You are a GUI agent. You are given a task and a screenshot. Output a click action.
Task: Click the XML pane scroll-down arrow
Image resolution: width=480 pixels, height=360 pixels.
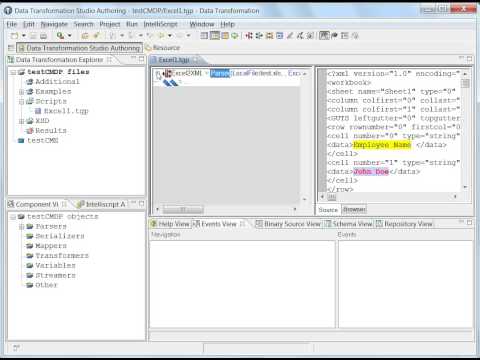(x=465, y=188)
